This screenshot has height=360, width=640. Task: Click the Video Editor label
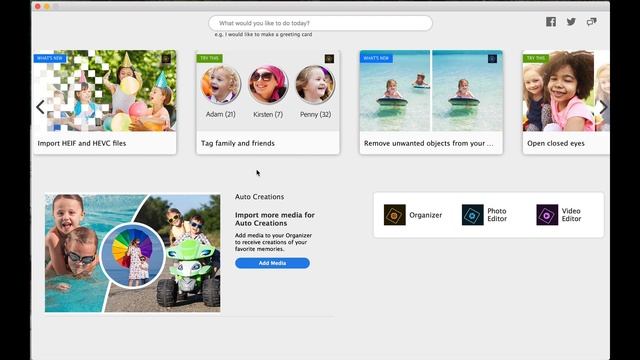[571, 215]
